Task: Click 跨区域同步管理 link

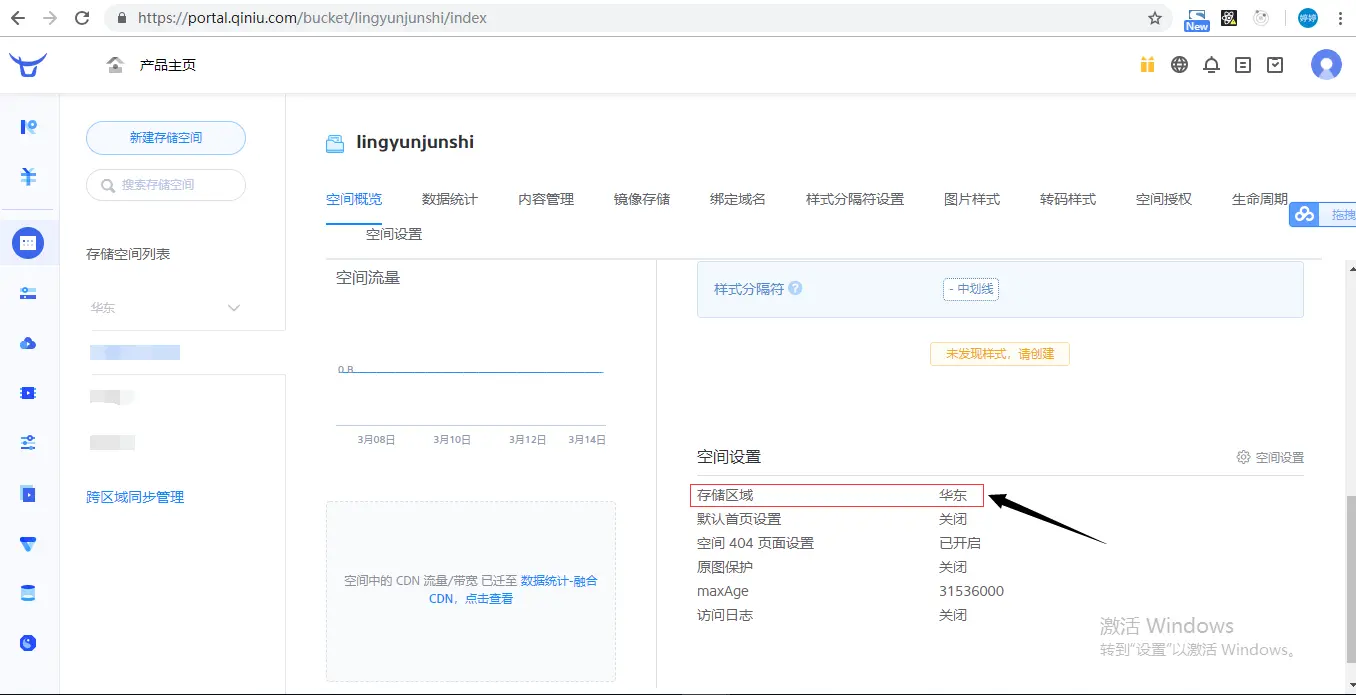Action: (135, 497)
